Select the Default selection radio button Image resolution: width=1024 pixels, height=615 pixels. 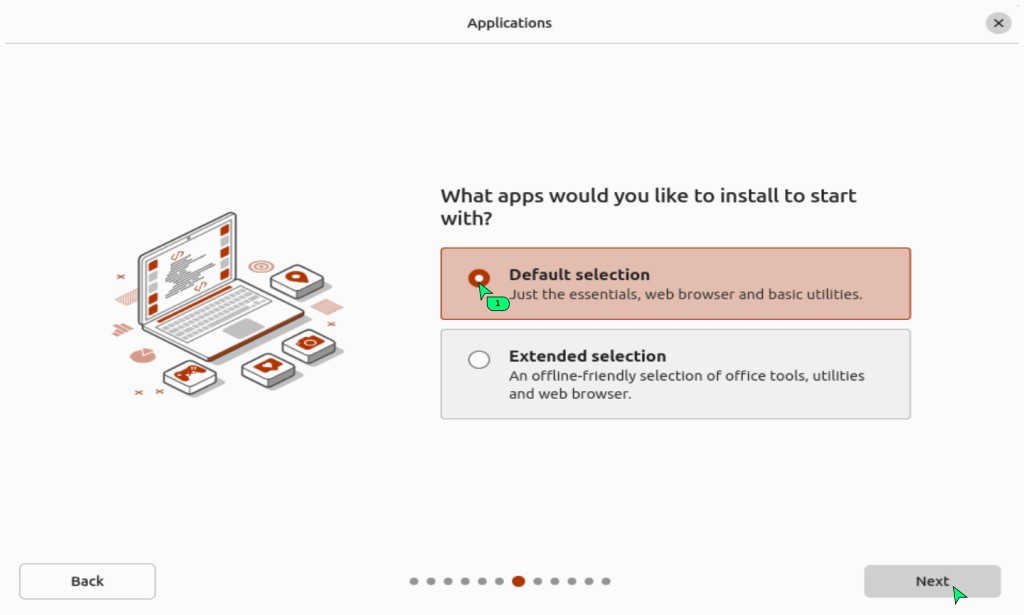[x=479, y=278]
